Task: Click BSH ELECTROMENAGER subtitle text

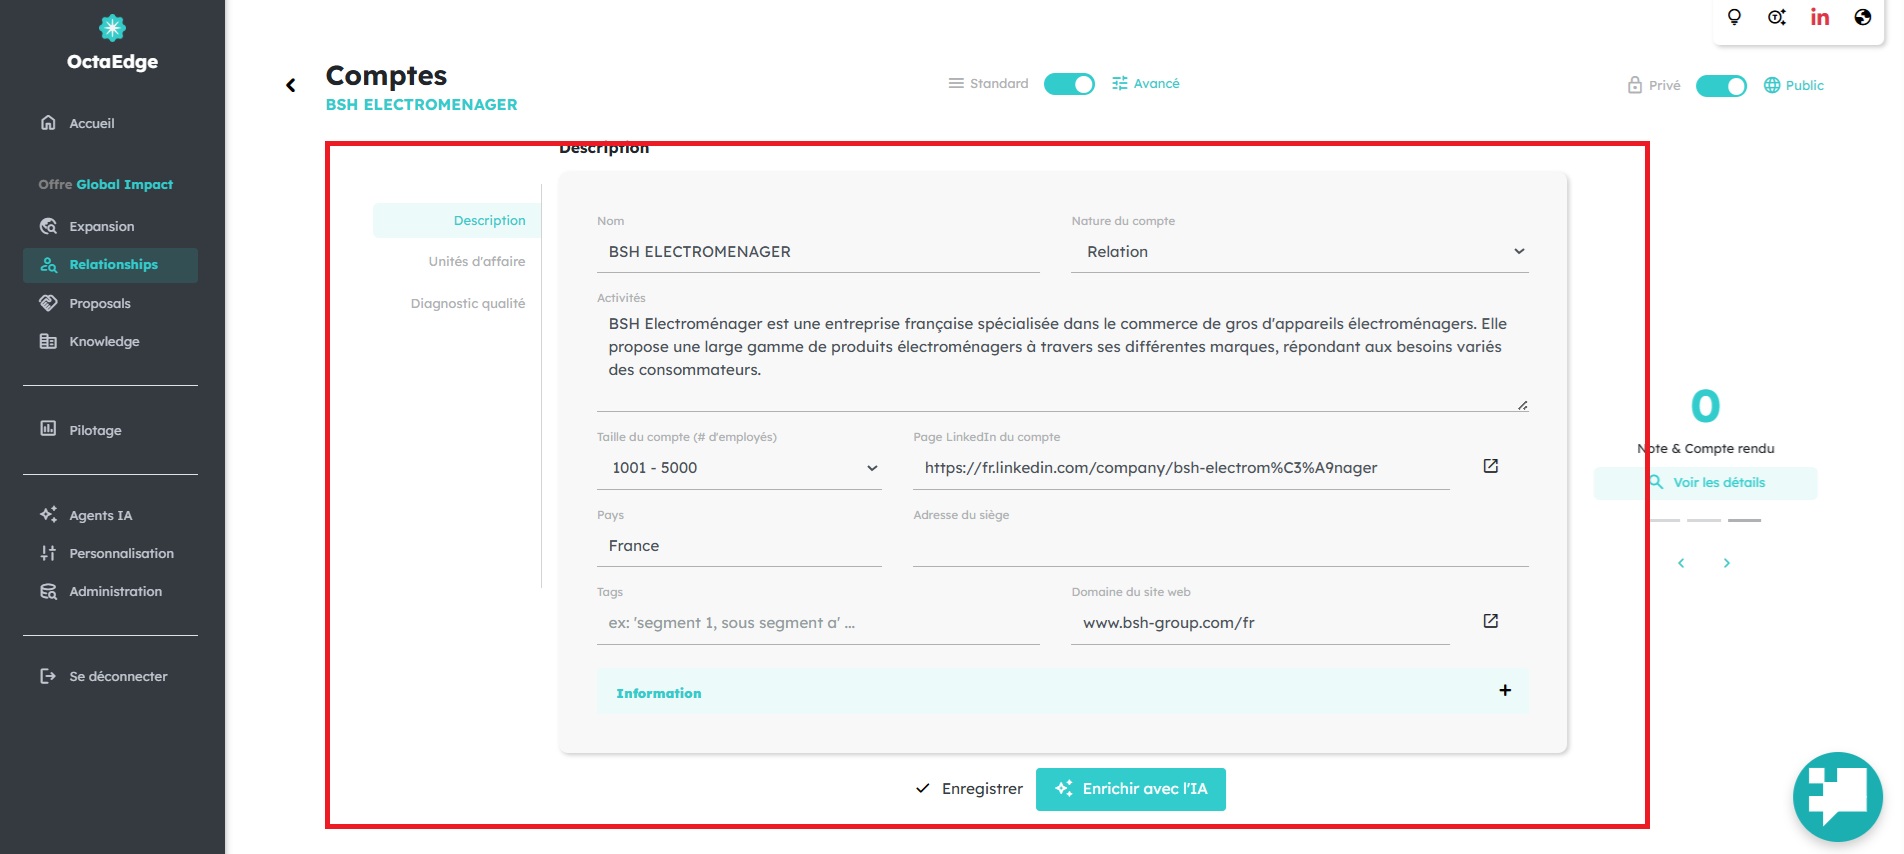Action: (421, 105)
